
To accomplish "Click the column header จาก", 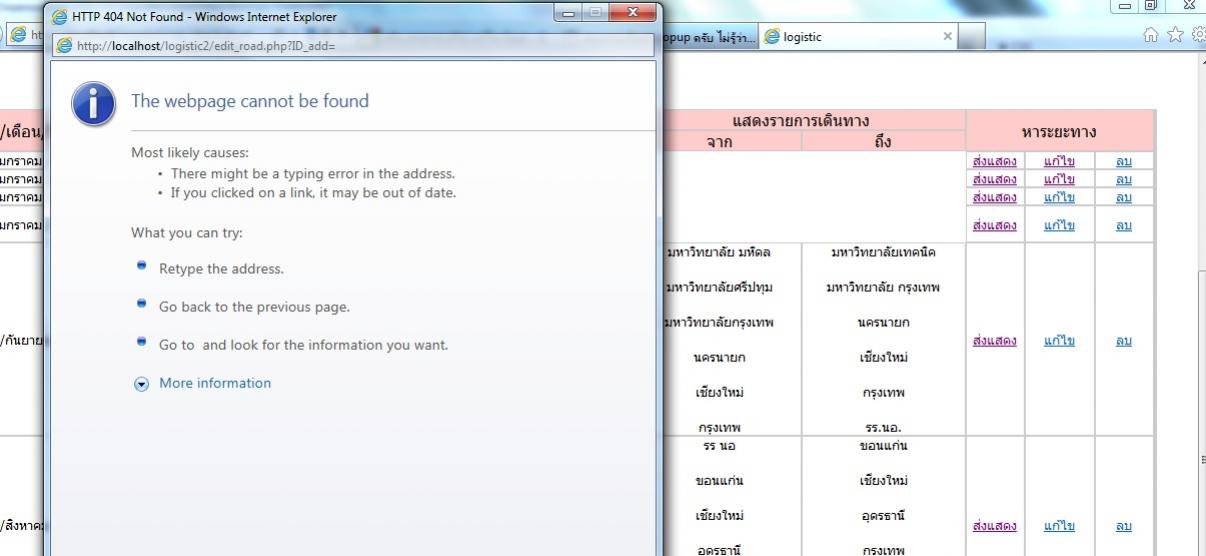I will (x=720, y=142).
